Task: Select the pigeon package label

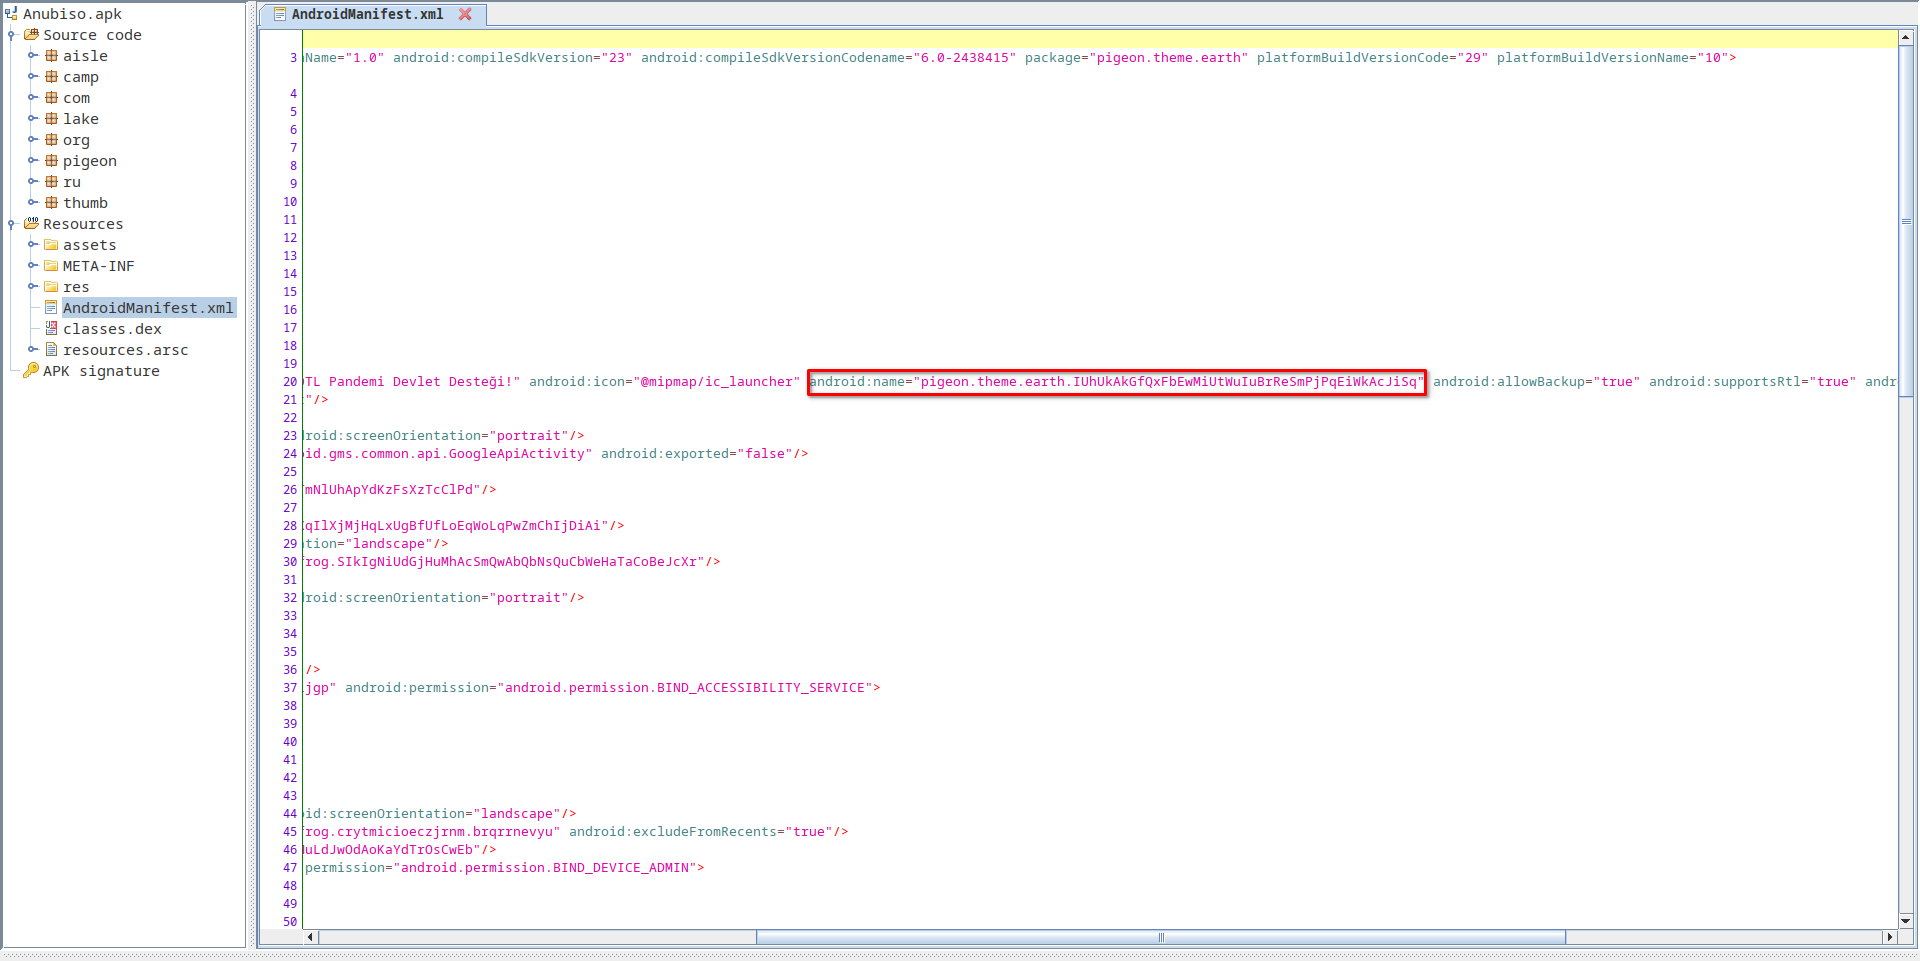Action: 90,161
